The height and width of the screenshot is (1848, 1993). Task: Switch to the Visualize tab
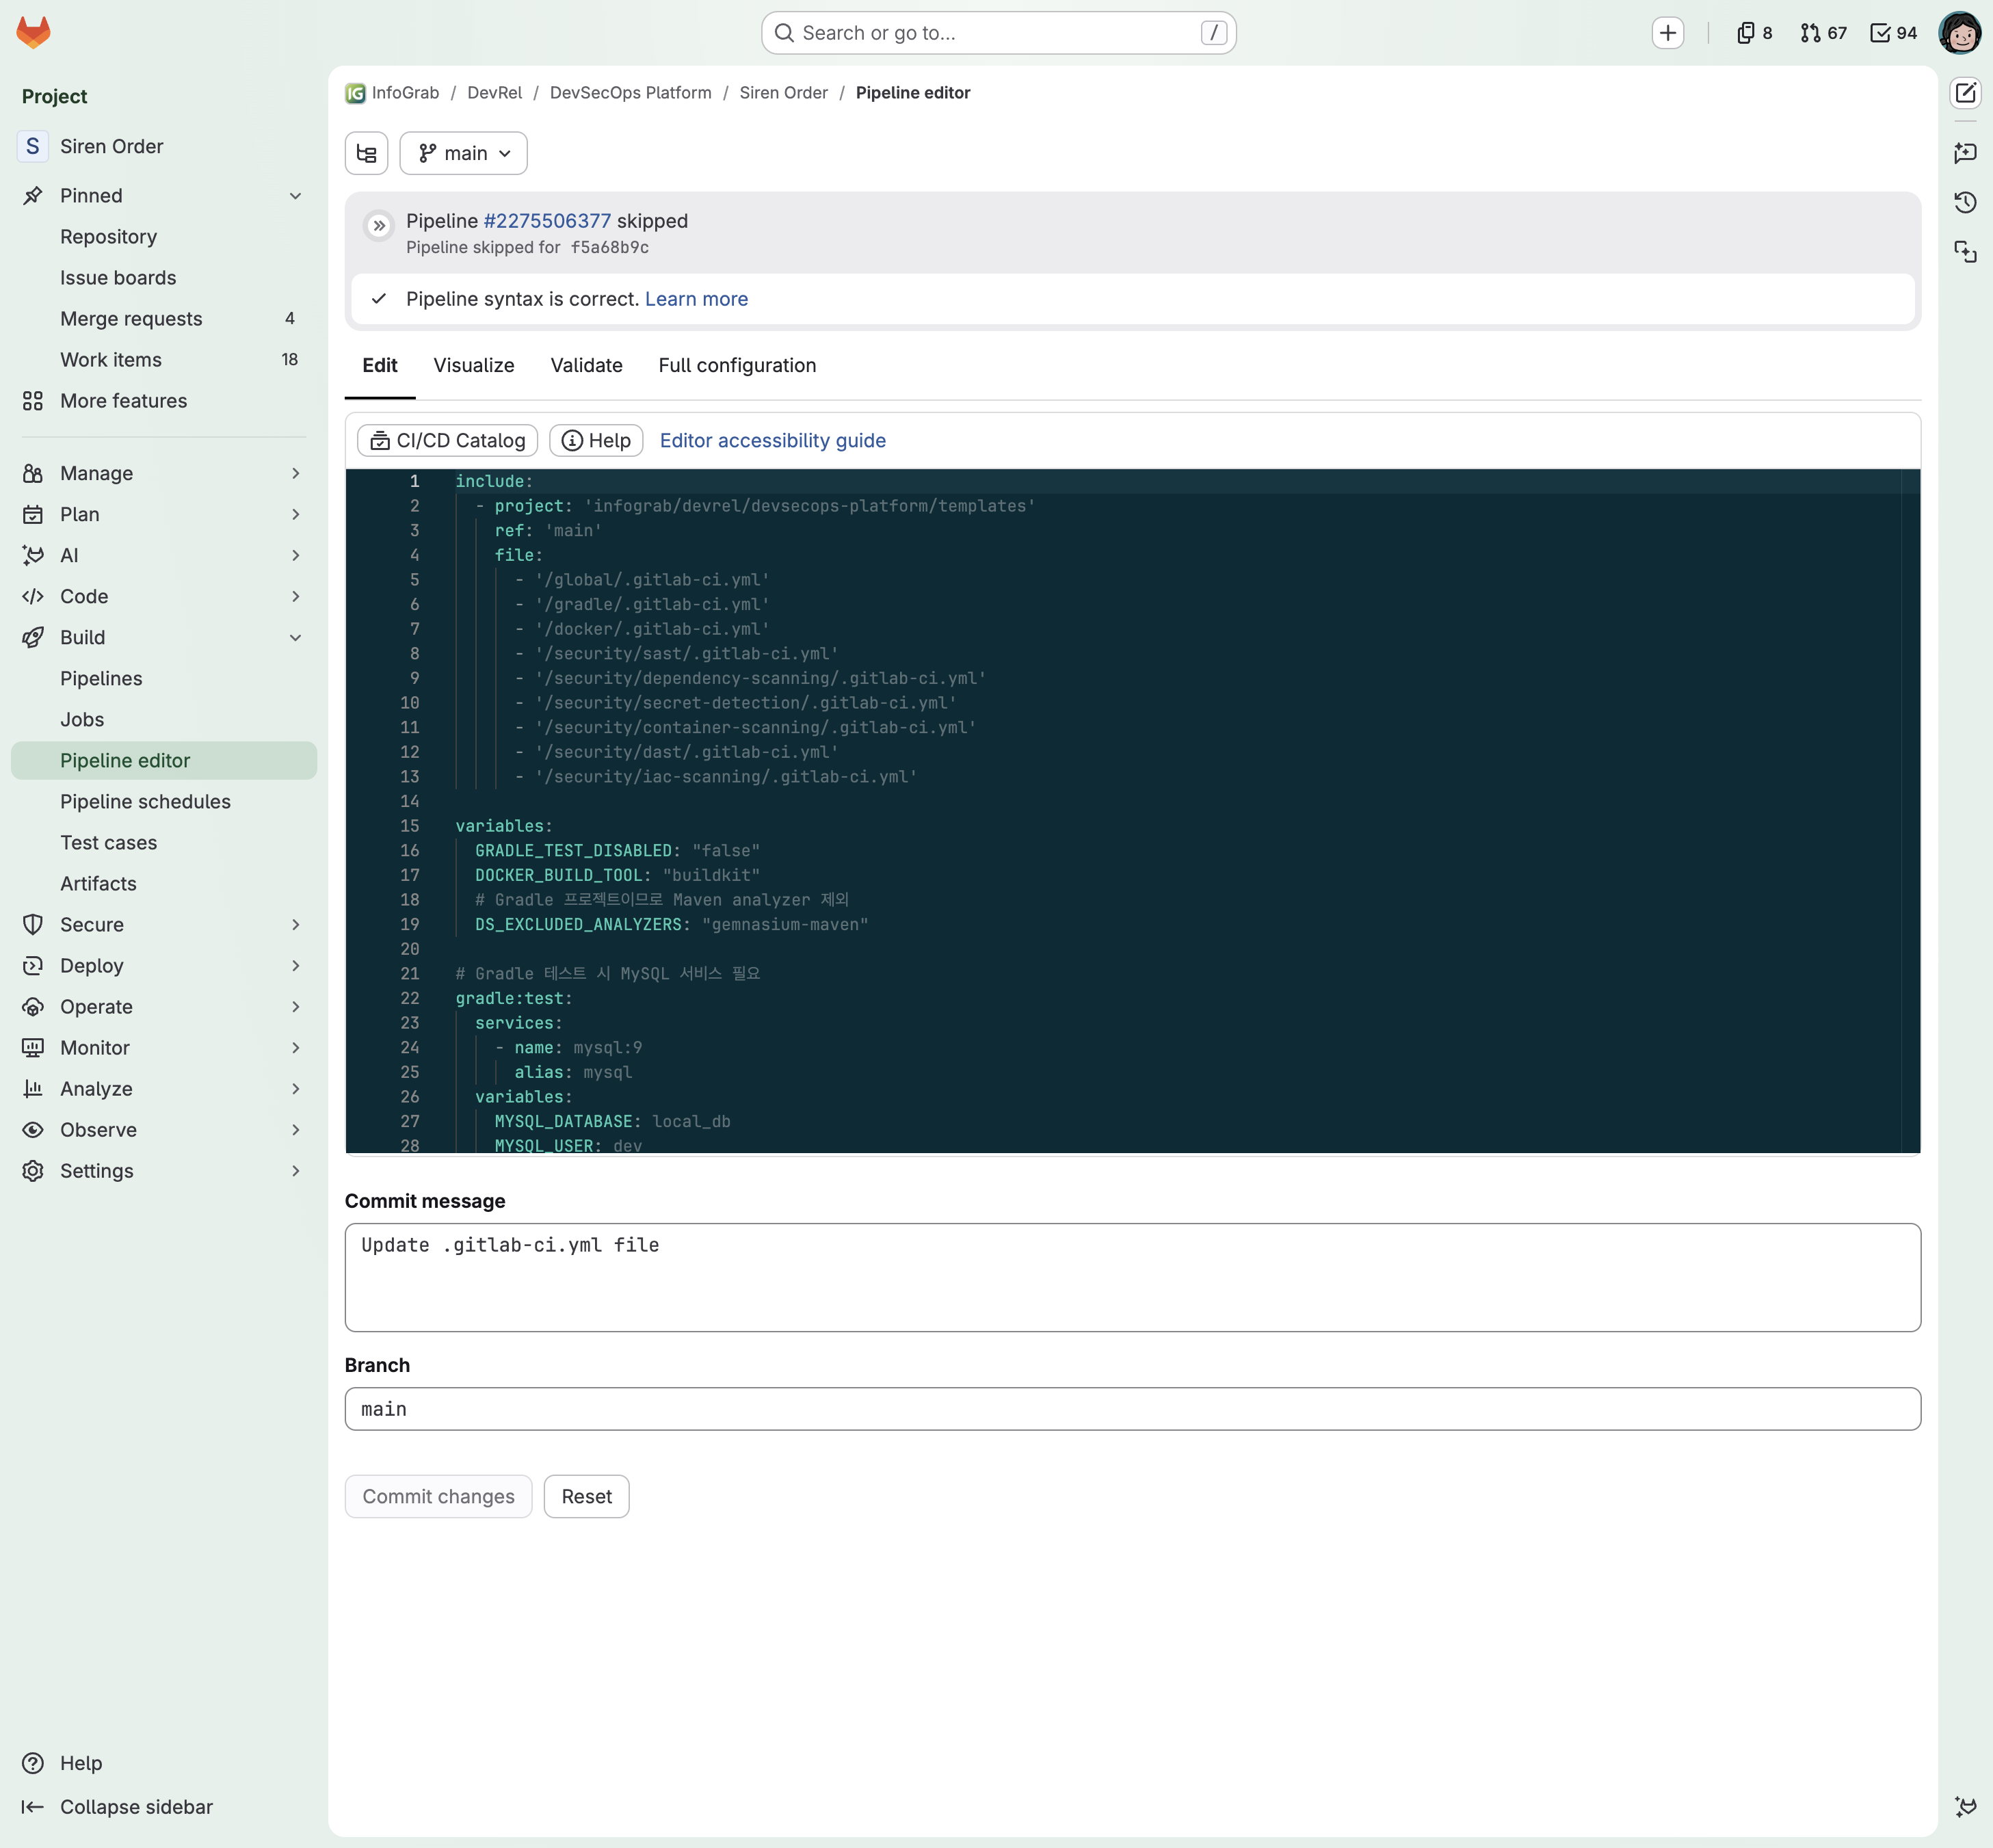pyautogui.click(x=474, y=366)
